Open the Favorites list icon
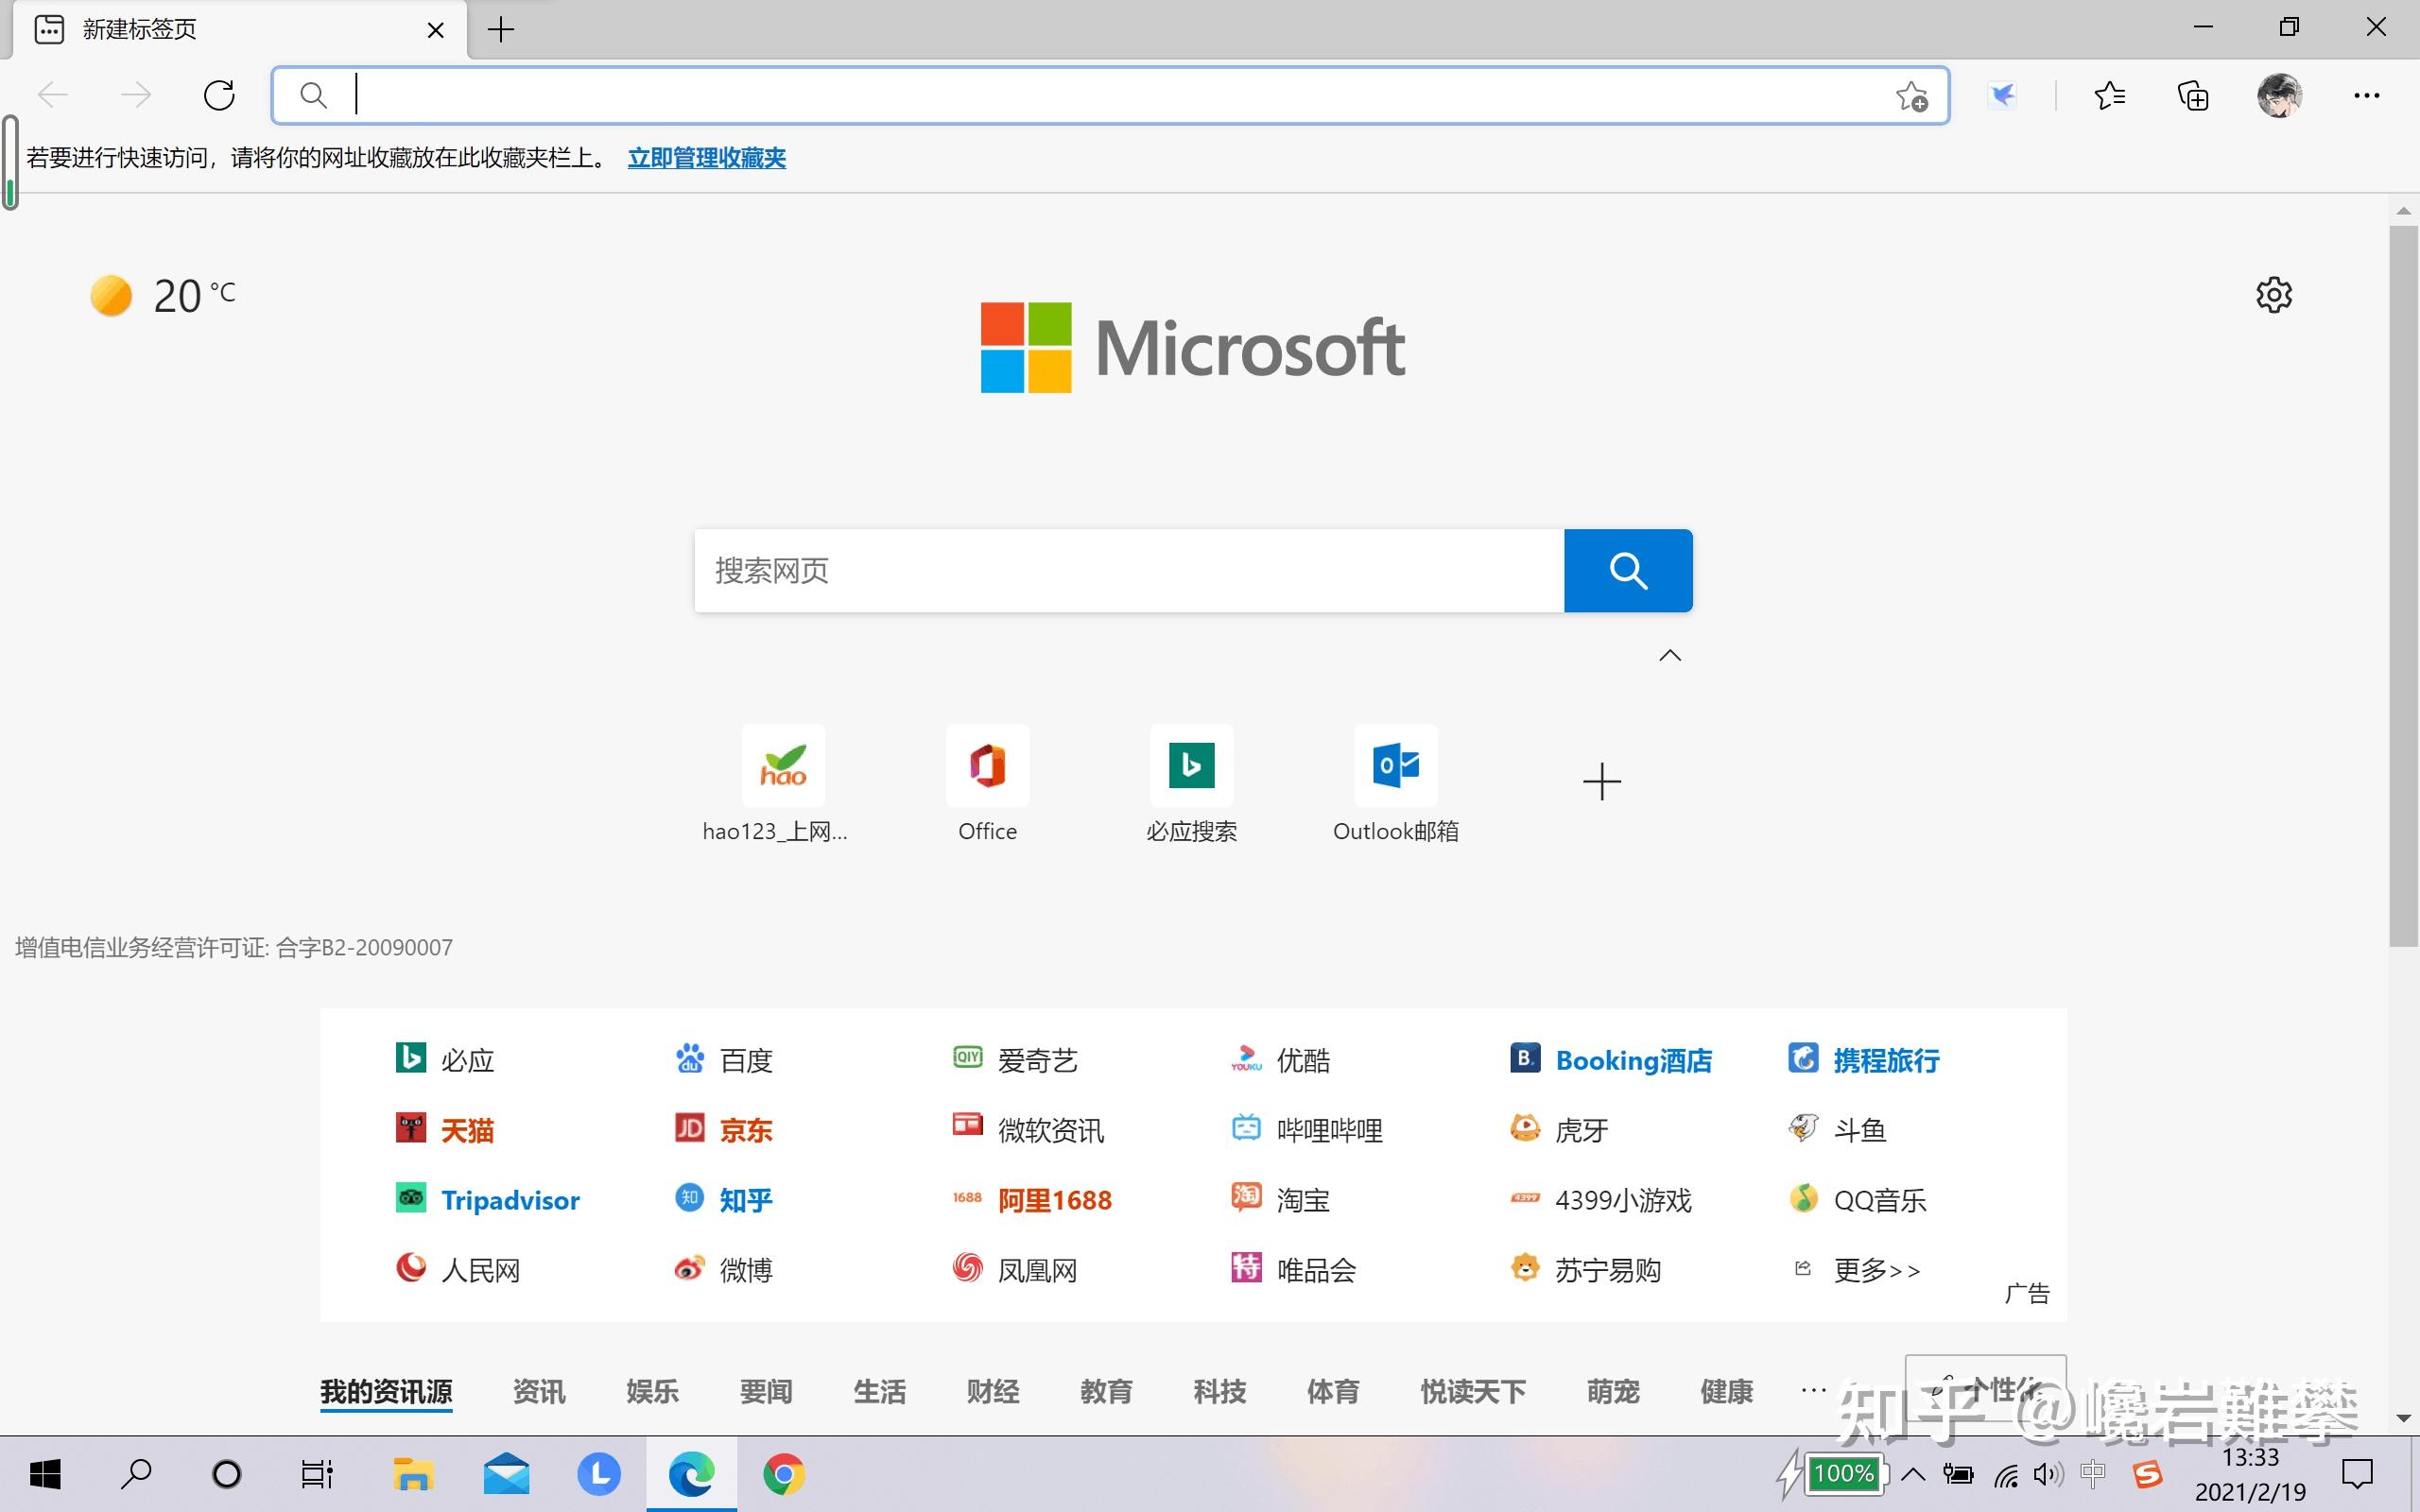The width and height of the screenshot is (2420, 1512). click(2110, 96)
